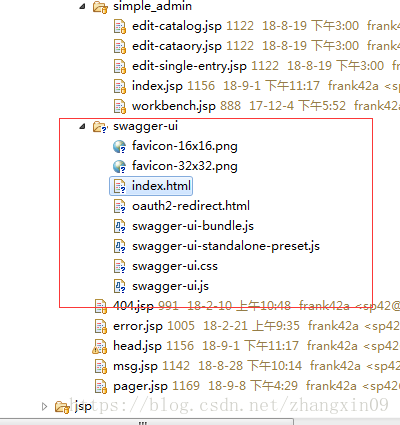Screen dimensions: 400x425
Task: Select swagger-ui.css file name
Action: [x=175, y=266]
